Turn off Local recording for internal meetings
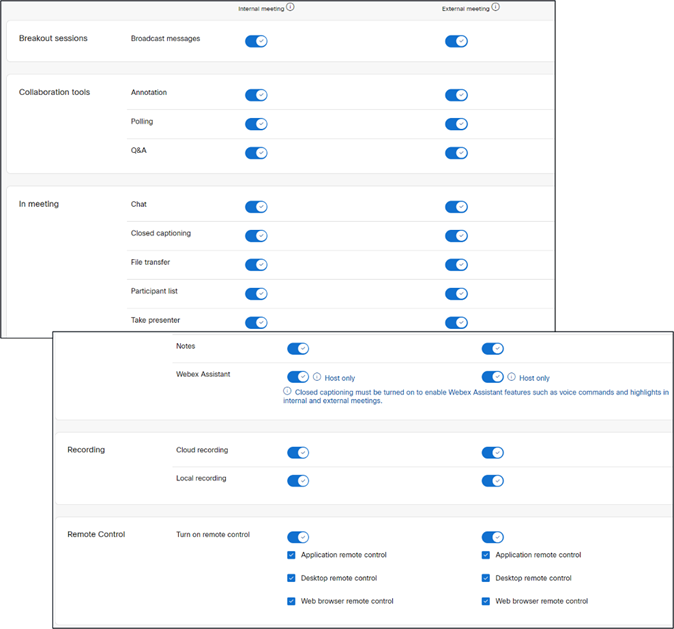674x629 pixels. coord(298,481)
